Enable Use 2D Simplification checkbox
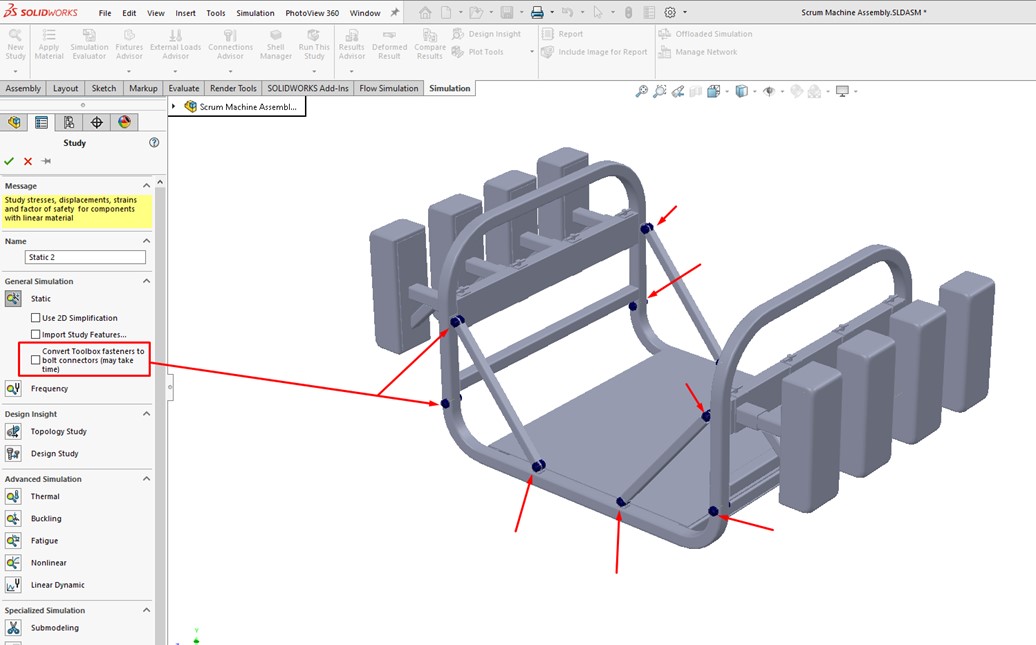The height and width of the screenshot is (645, 1036). point(36,318)
